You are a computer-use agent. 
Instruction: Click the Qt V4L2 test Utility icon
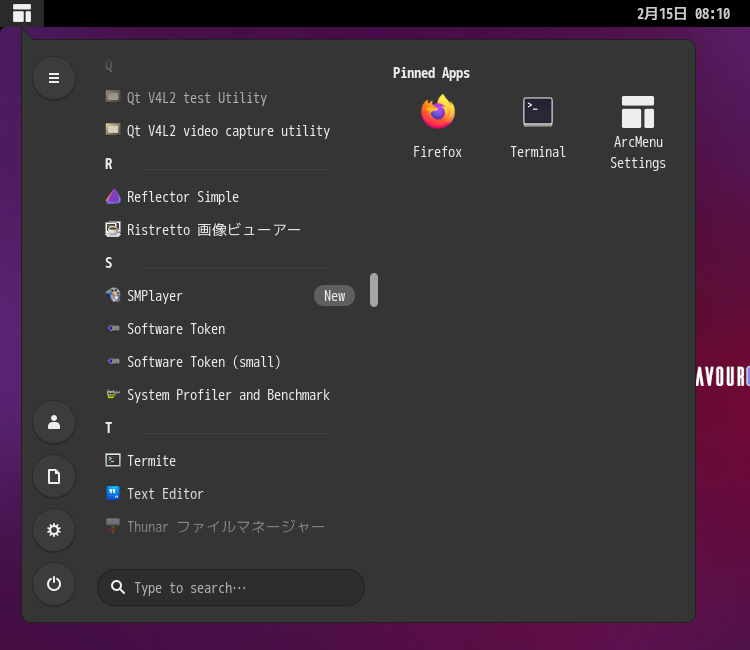113,97
